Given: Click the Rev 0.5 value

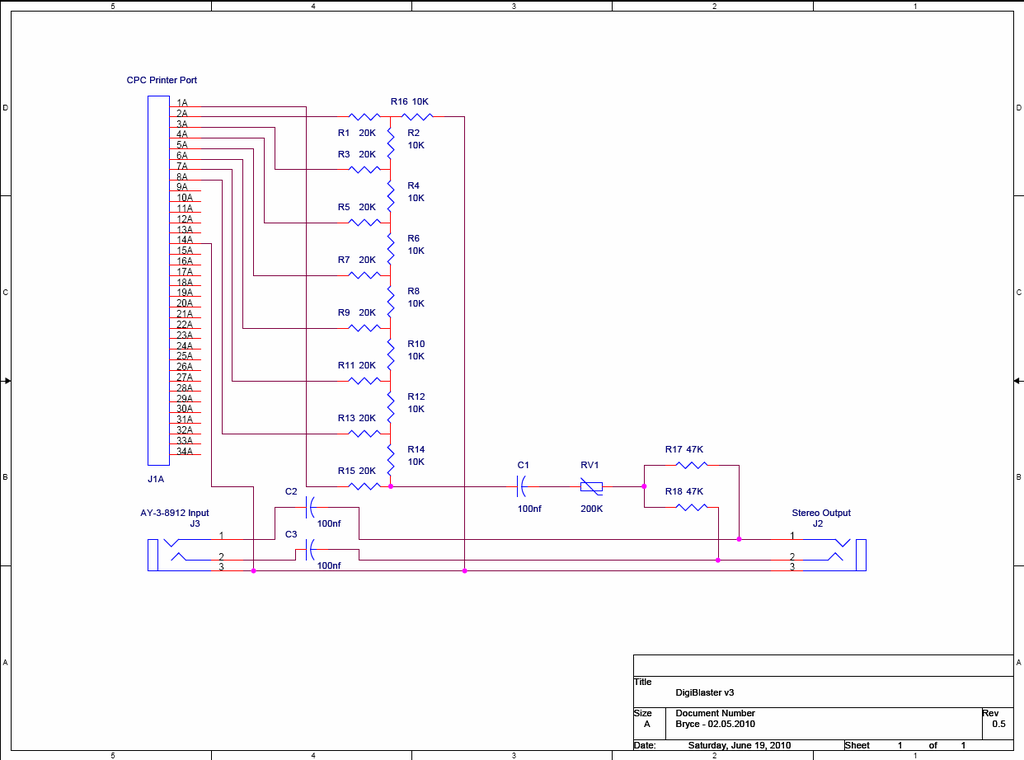Looking at the screenshot, I should [999, 724].
